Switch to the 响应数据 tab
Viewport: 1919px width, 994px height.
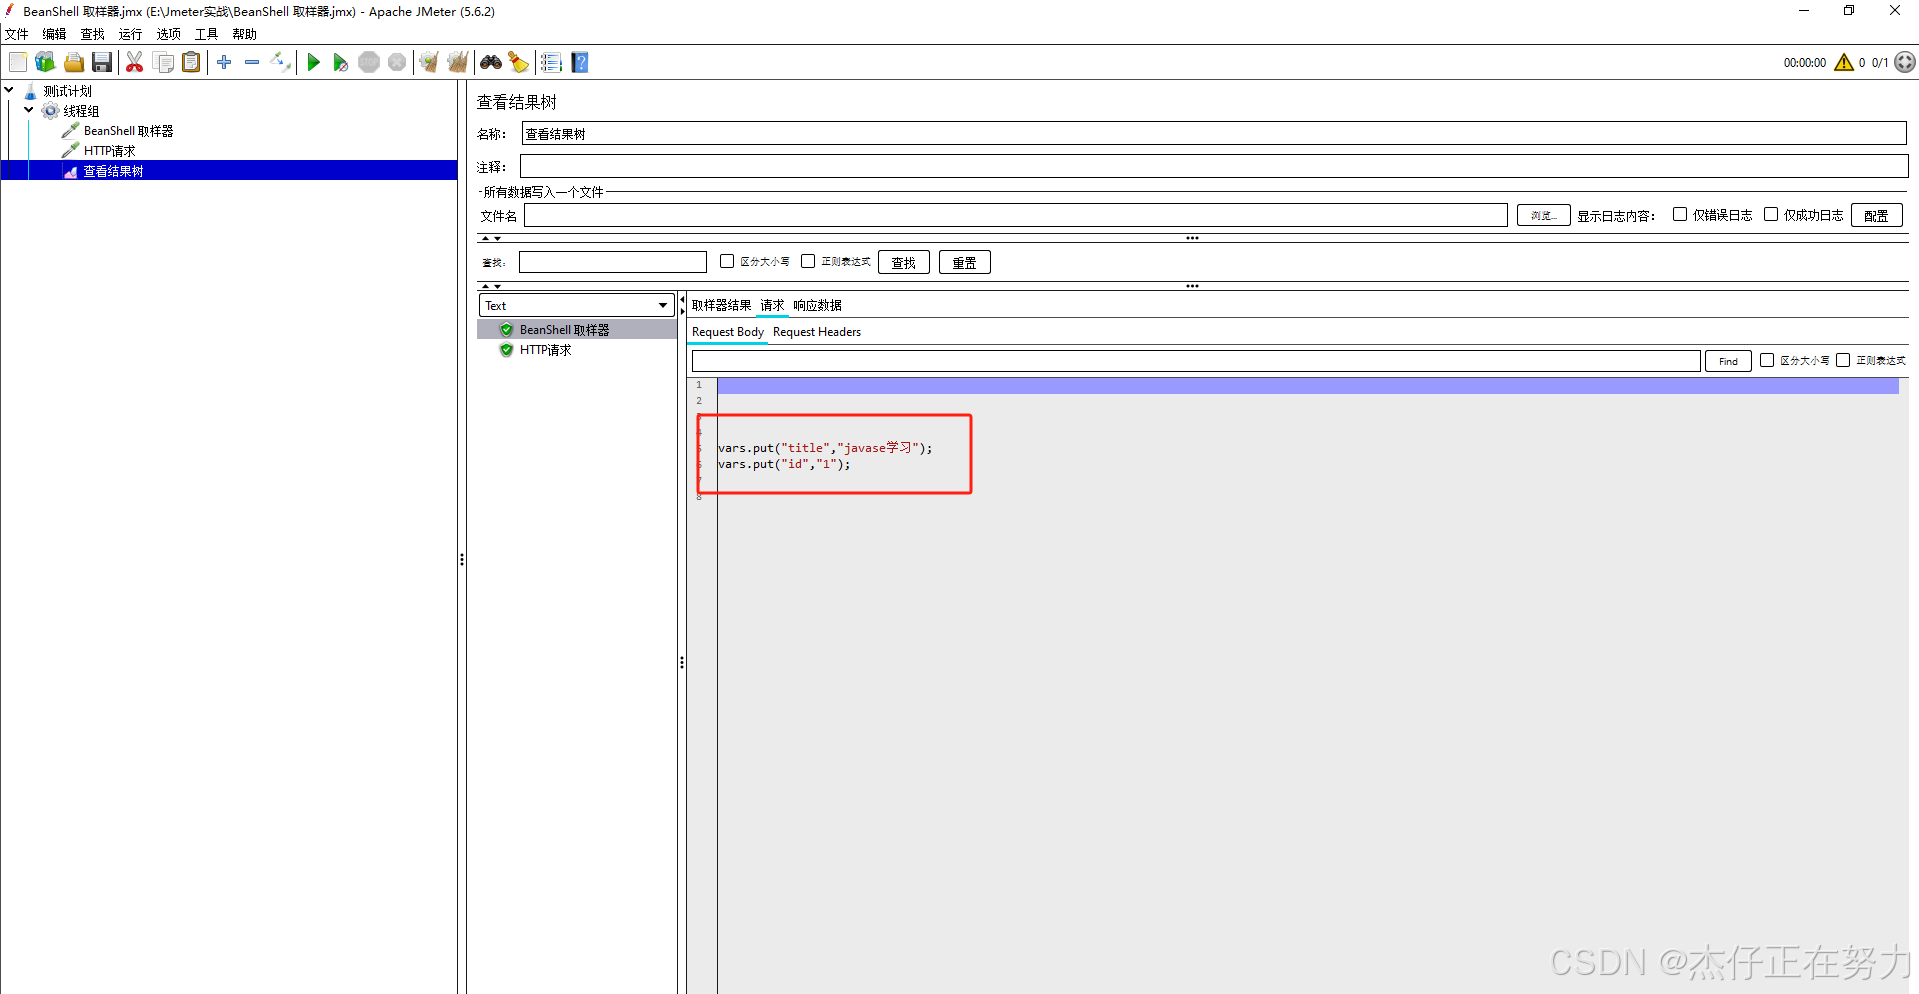coord(817,305)
